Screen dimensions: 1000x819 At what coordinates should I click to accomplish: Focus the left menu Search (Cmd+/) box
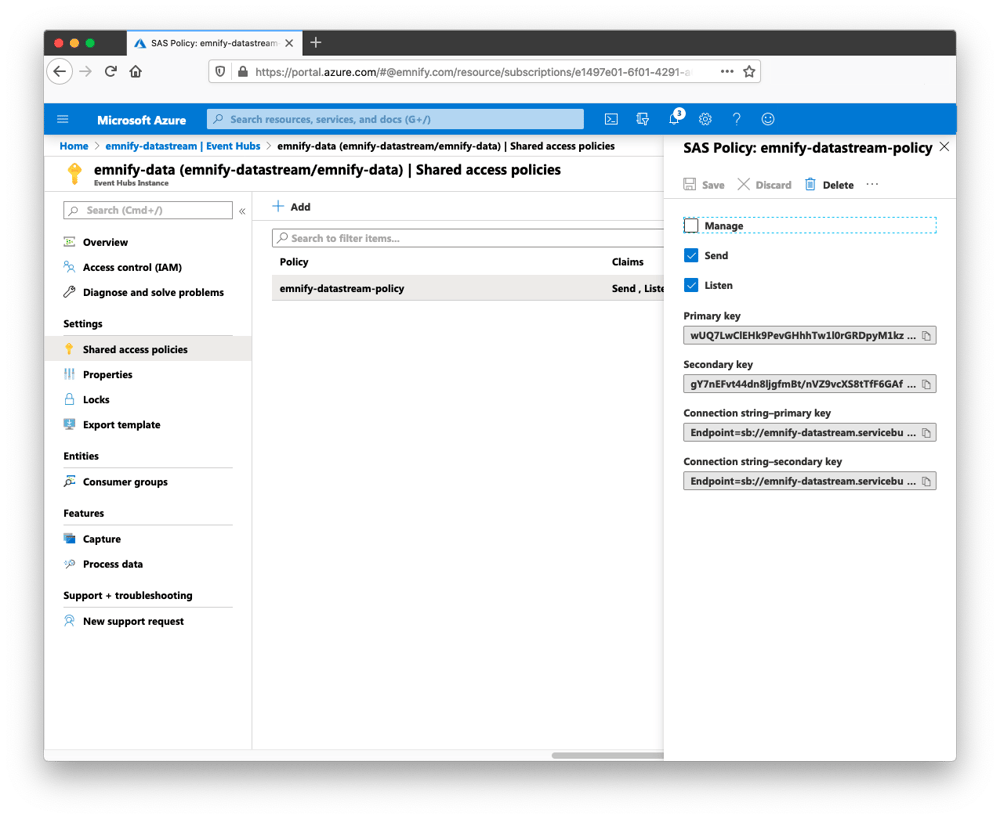pyautogui.click(x=148, y=210)
